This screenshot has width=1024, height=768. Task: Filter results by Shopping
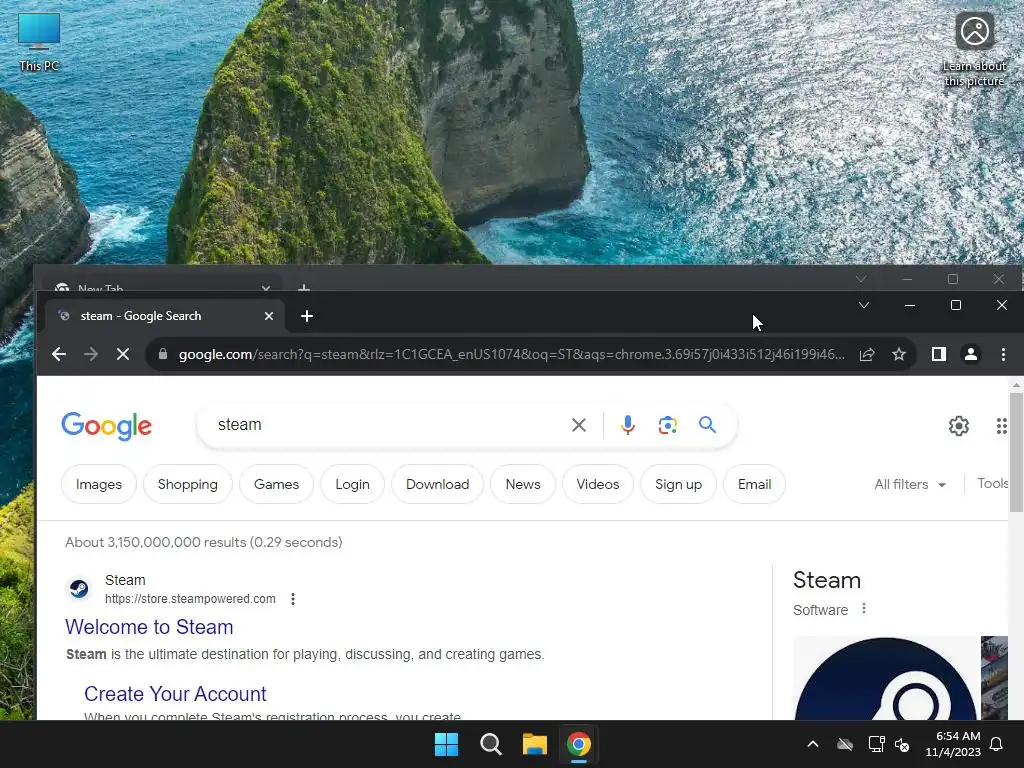point(187,485)
